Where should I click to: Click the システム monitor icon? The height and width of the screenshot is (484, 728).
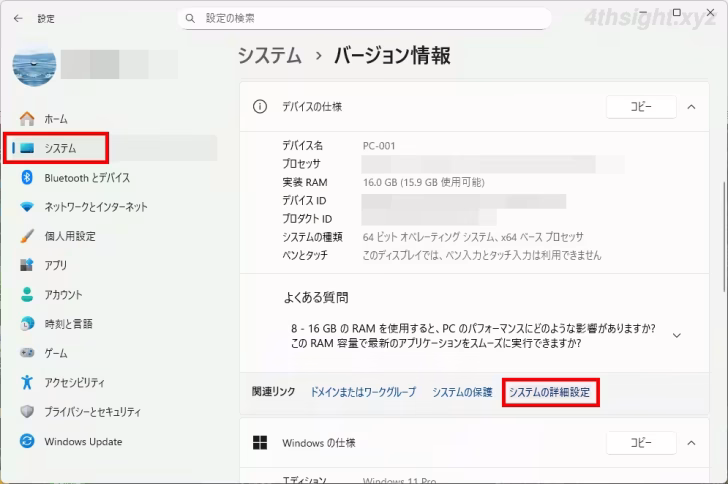tap(27, 148)
